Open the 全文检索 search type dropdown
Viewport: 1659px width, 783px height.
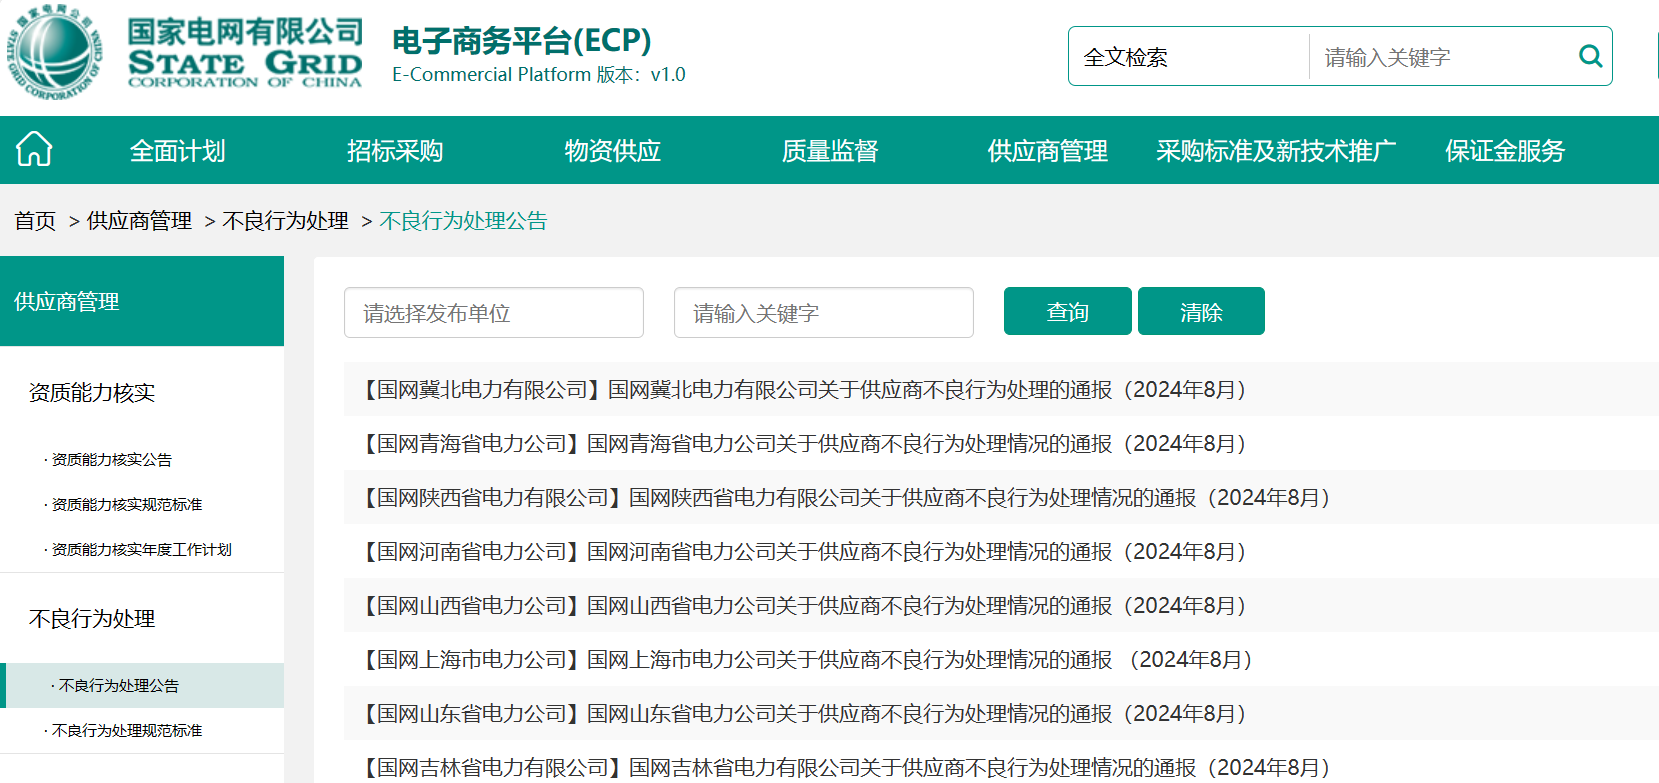[x=1189, y=57]
